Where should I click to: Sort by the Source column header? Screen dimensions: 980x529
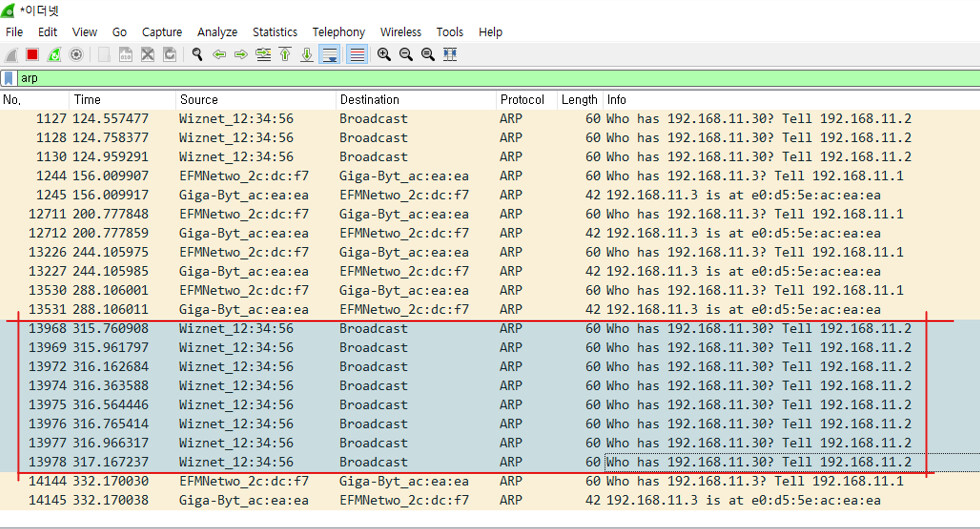click(x=256, y=99)
